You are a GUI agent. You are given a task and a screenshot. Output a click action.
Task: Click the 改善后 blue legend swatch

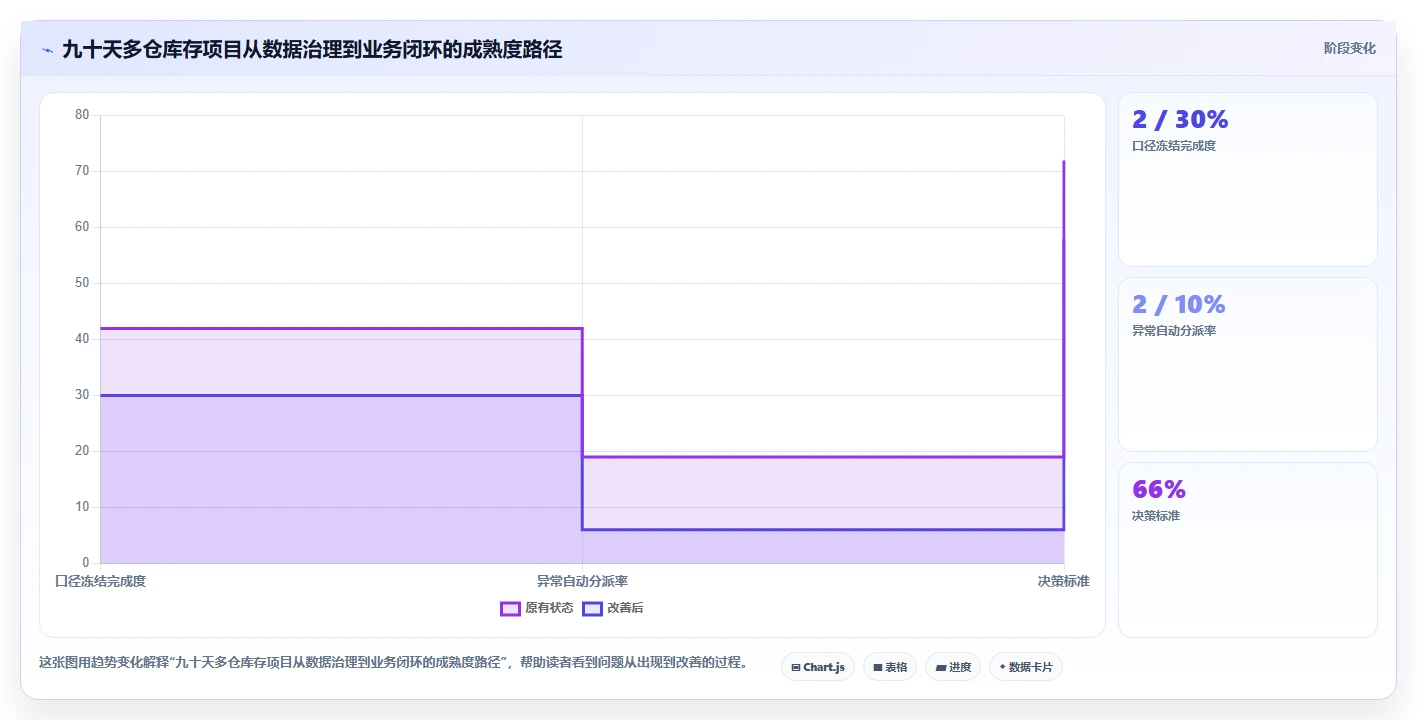(592, 608)
